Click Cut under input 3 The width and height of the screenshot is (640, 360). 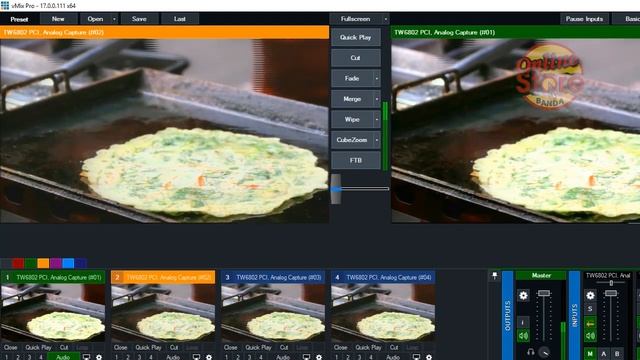(284, 347)
